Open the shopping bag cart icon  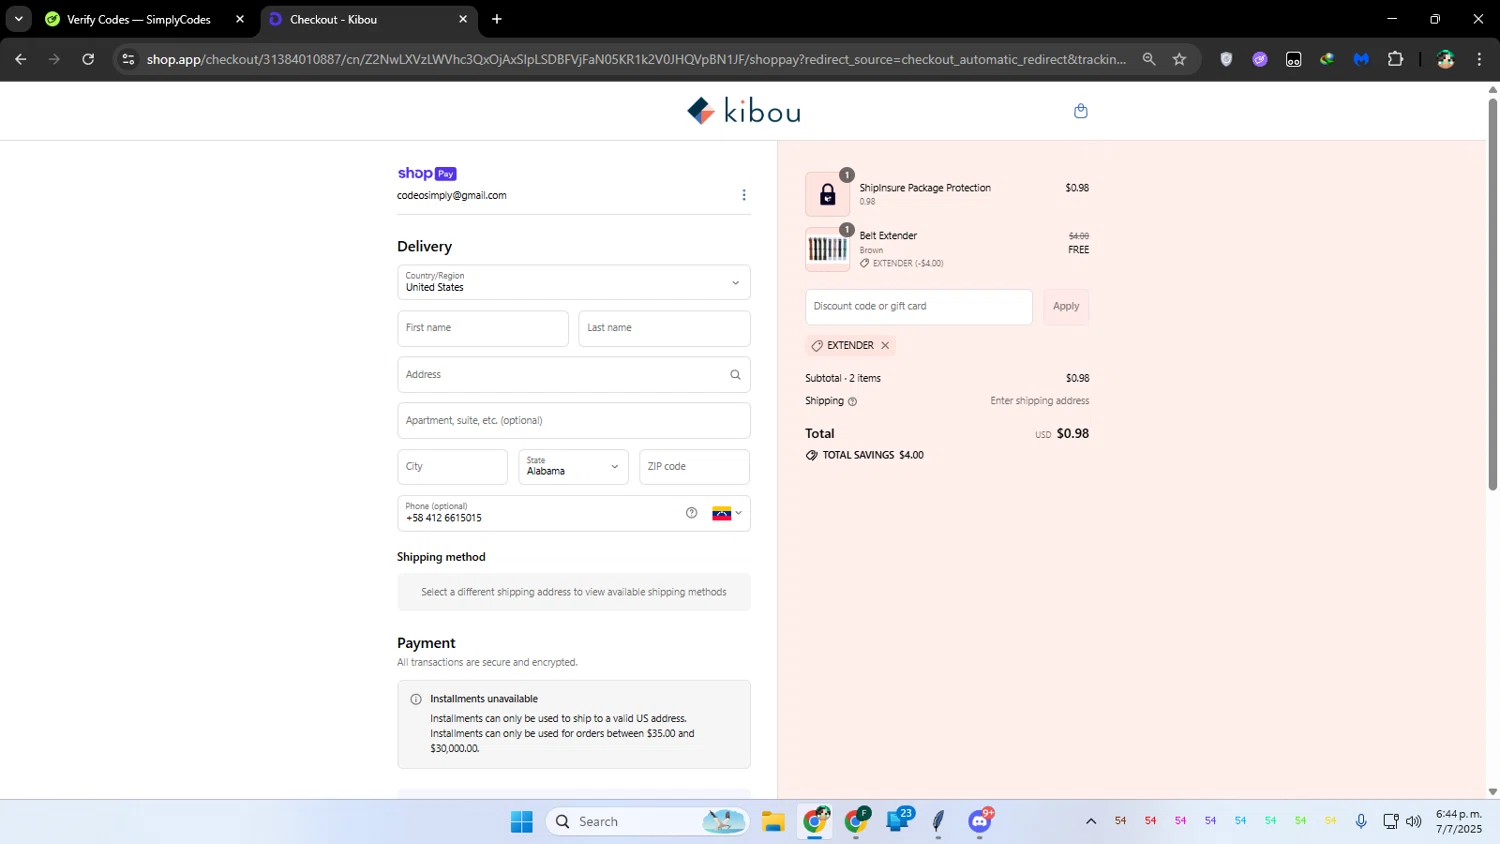[1080, 111]
